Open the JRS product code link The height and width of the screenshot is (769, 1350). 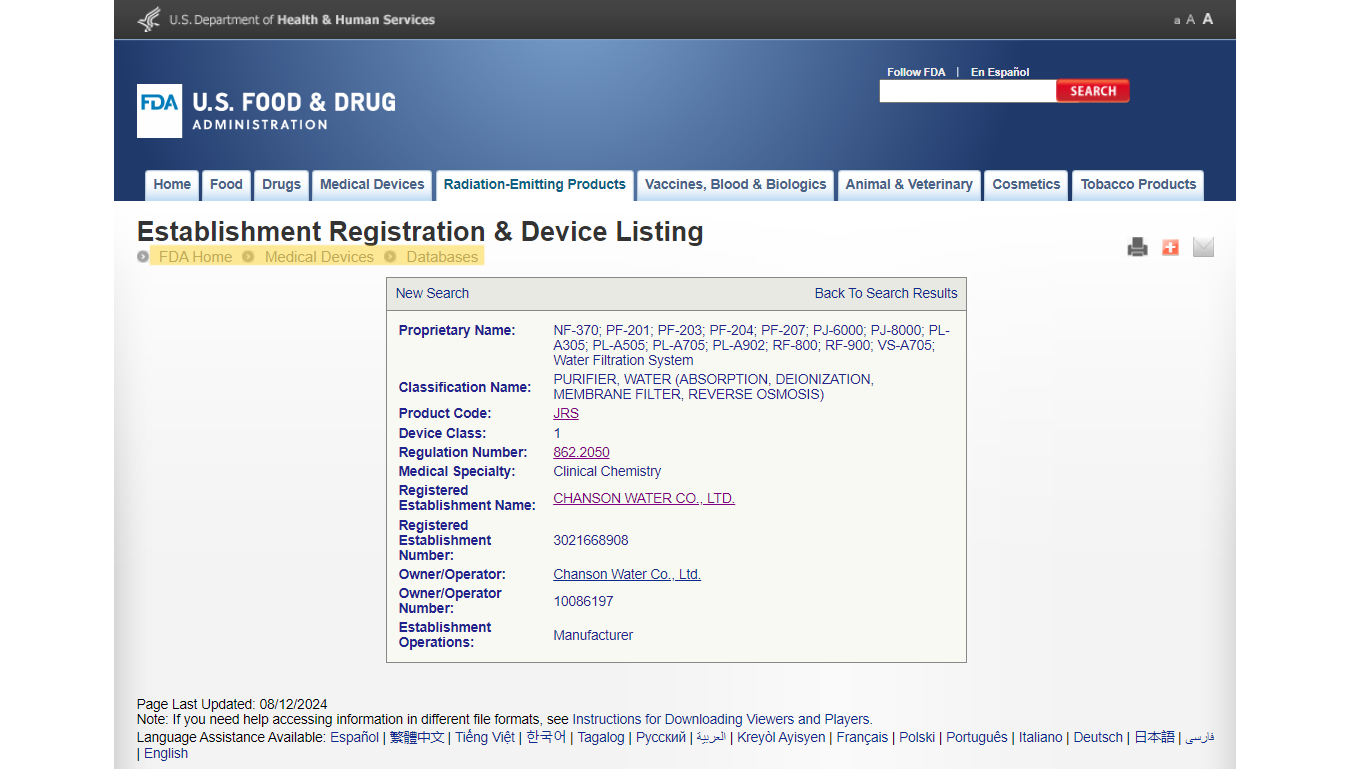tap(566, 414)
